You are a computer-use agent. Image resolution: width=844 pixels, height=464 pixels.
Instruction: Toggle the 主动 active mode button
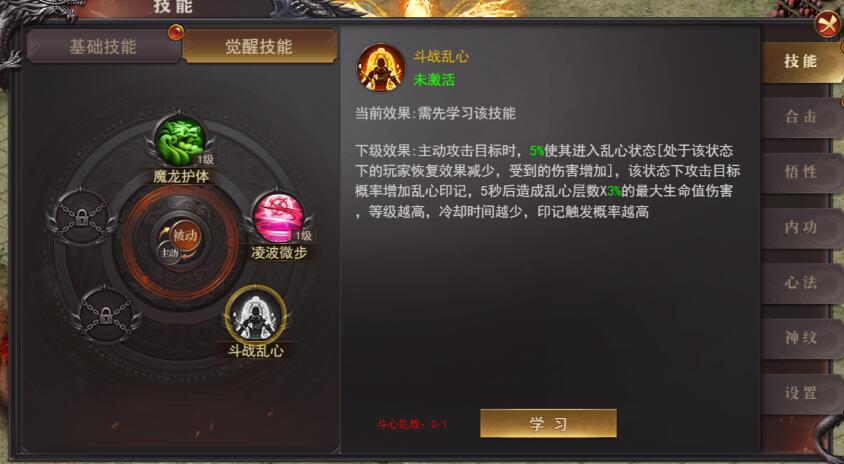[x=169, y=254]
